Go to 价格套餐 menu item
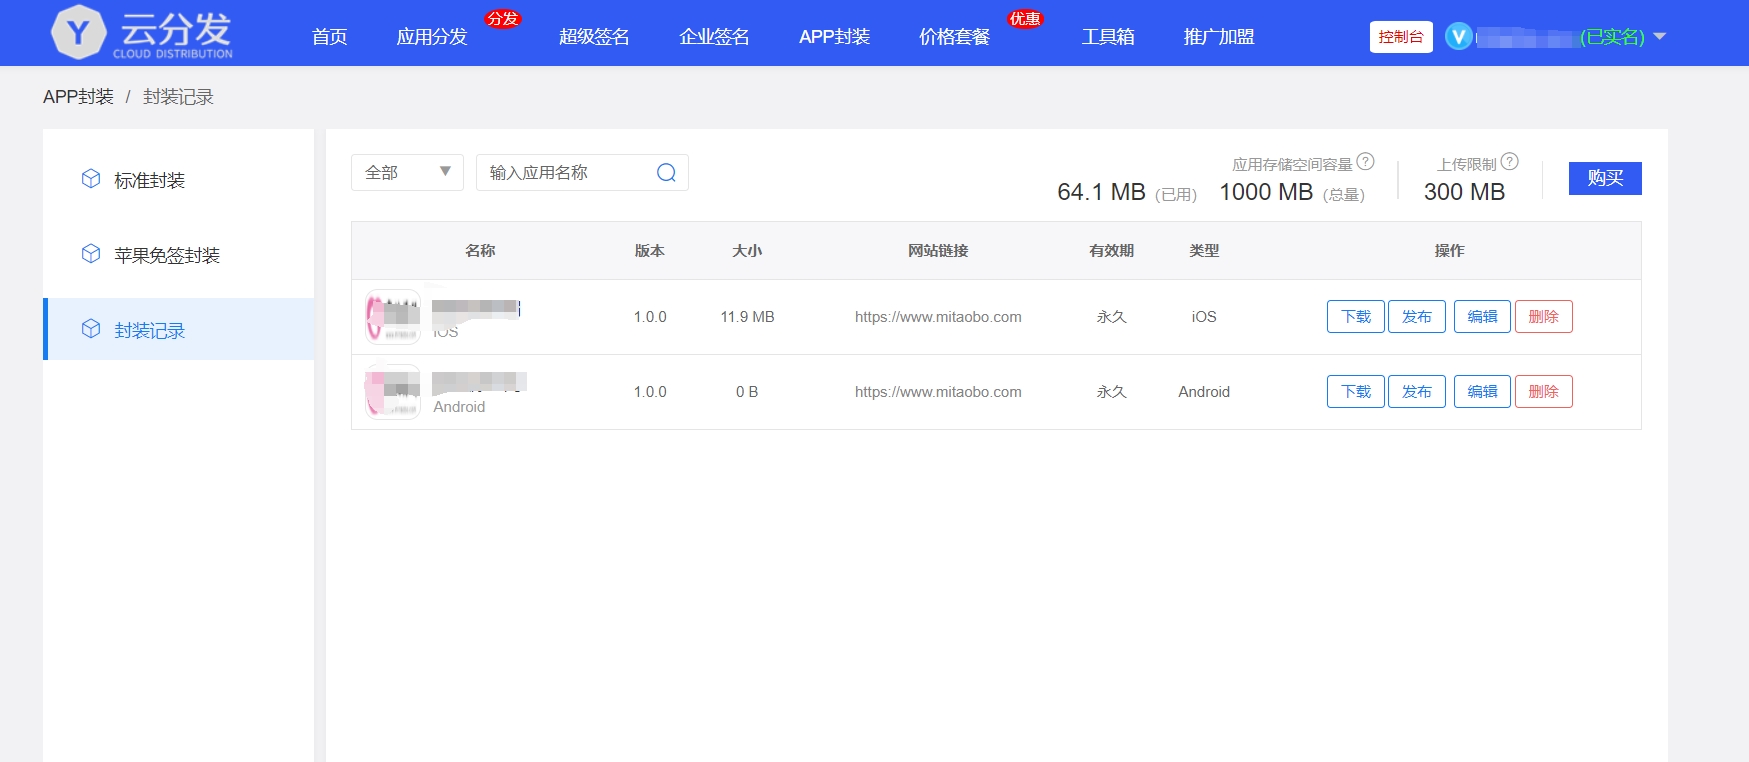 click(x=954, y=37)
